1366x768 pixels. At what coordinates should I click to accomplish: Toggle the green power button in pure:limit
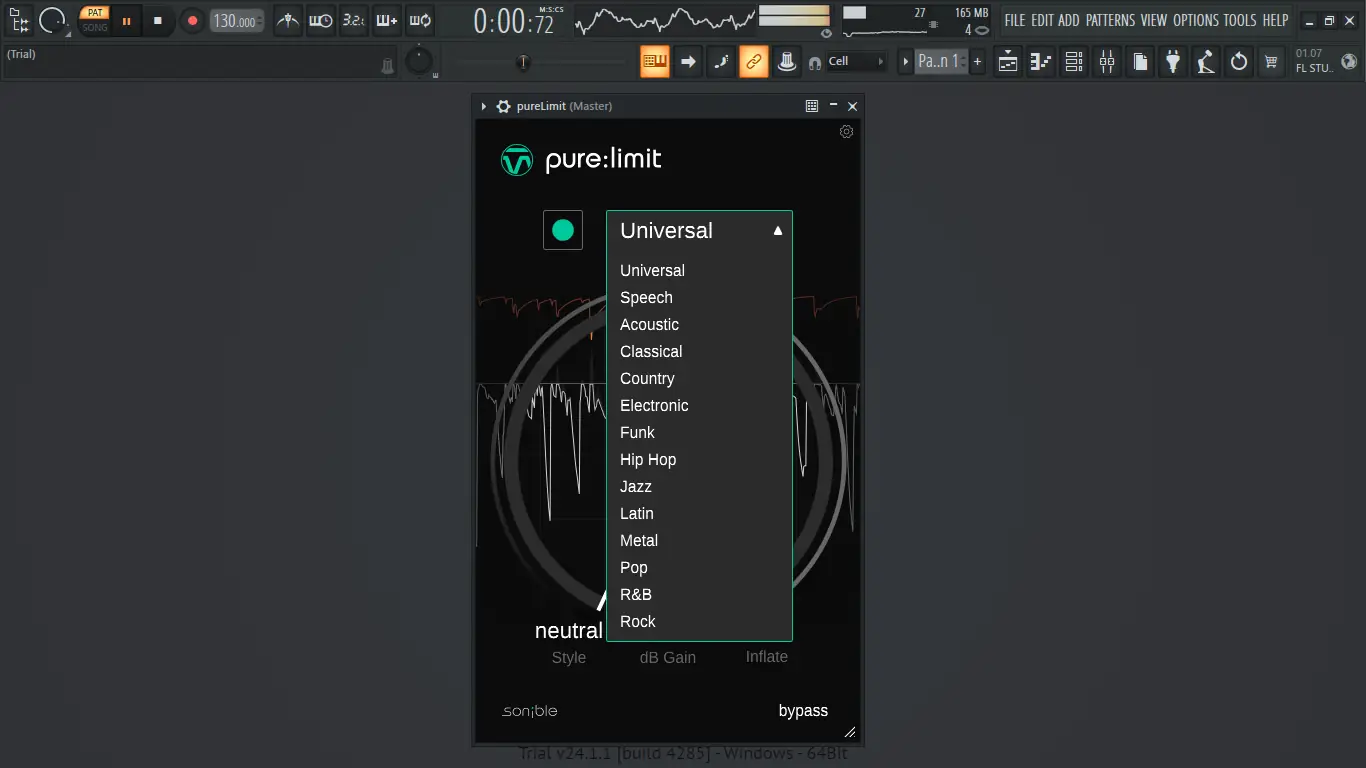[x=563, y=230]
